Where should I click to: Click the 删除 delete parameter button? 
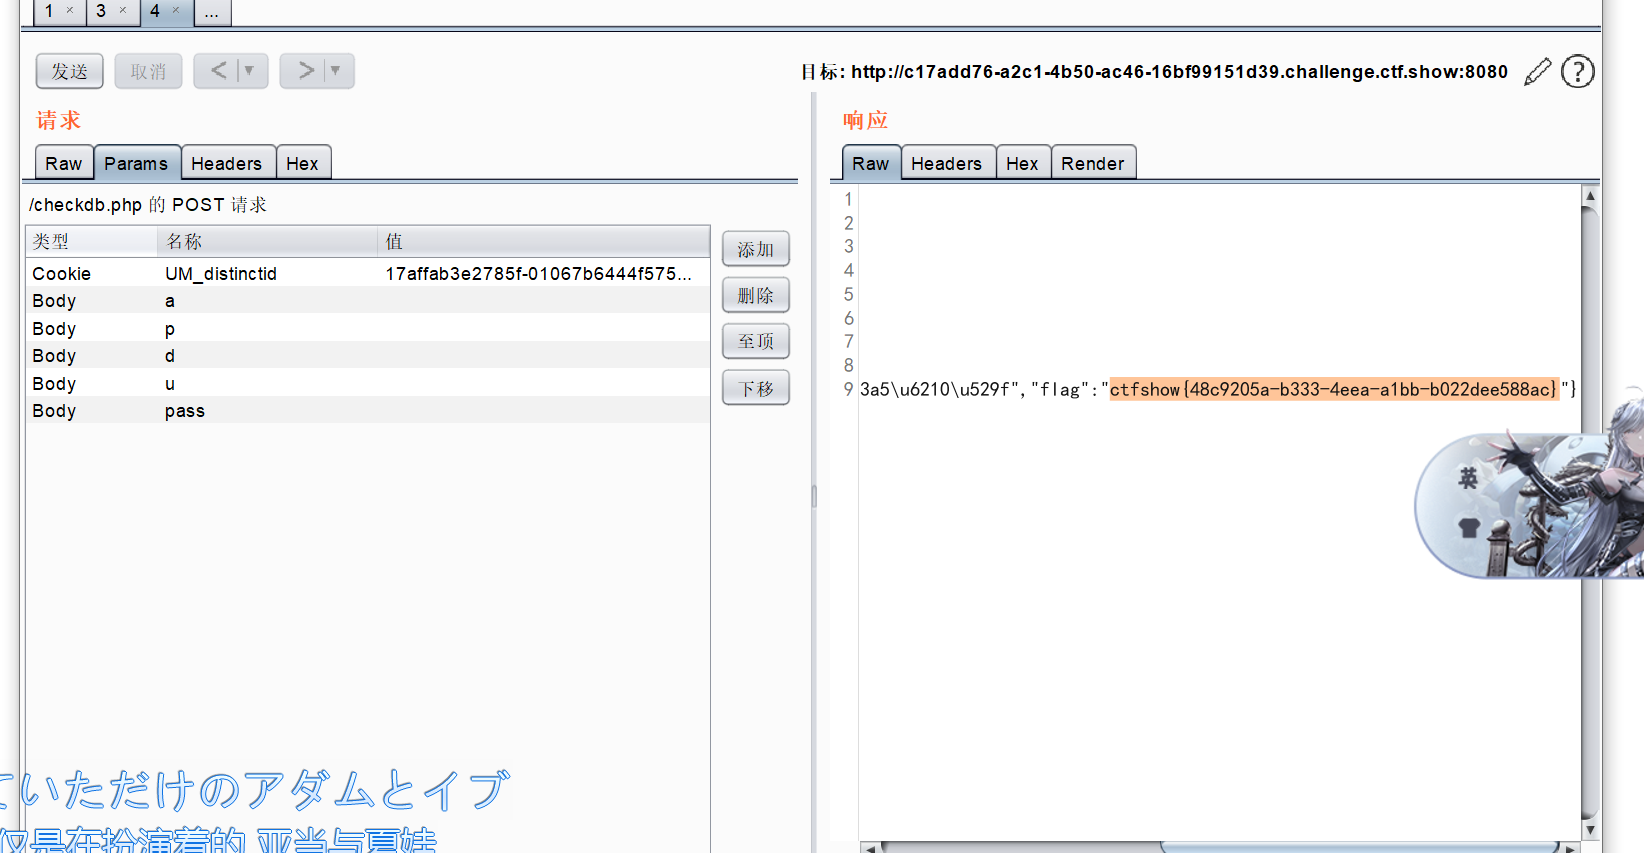tap(756, 295)
